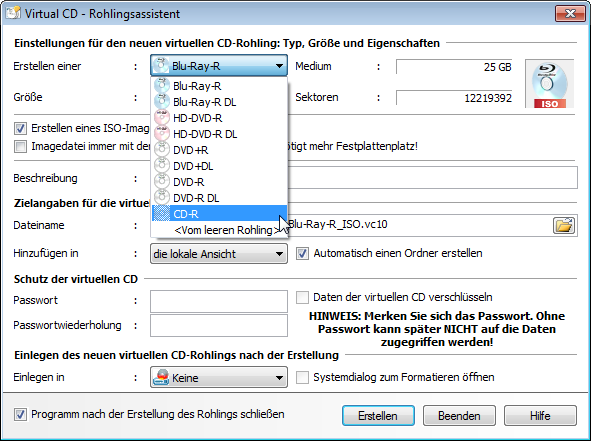Enable Daten der virtuellen CD verschlüsseln
This screenshot has height=441, width=591.
tap(302, 297)
